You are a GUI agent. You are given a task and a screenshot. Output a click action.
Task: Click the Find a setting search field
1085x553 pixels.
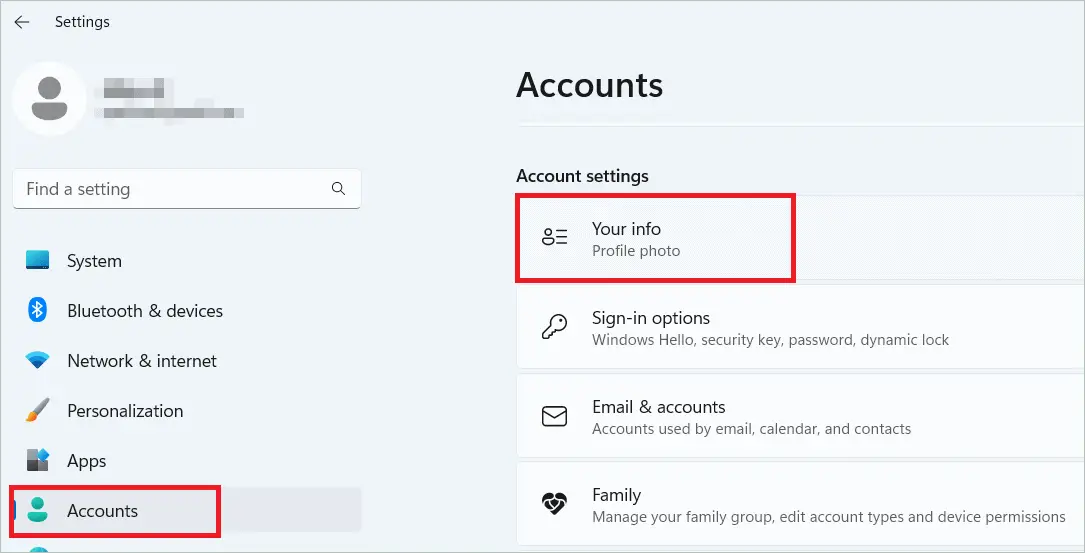(x=186, y=188)
